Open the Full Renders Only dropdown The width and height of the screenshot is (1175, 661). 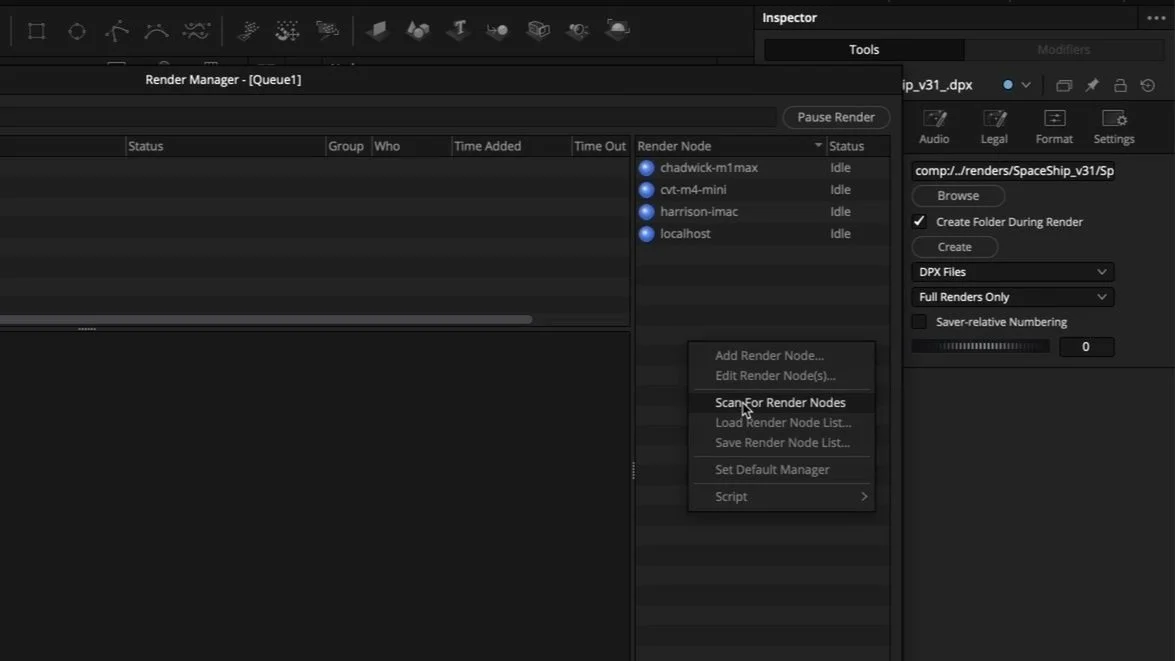pyautogui.click(x=1012, y=296)
